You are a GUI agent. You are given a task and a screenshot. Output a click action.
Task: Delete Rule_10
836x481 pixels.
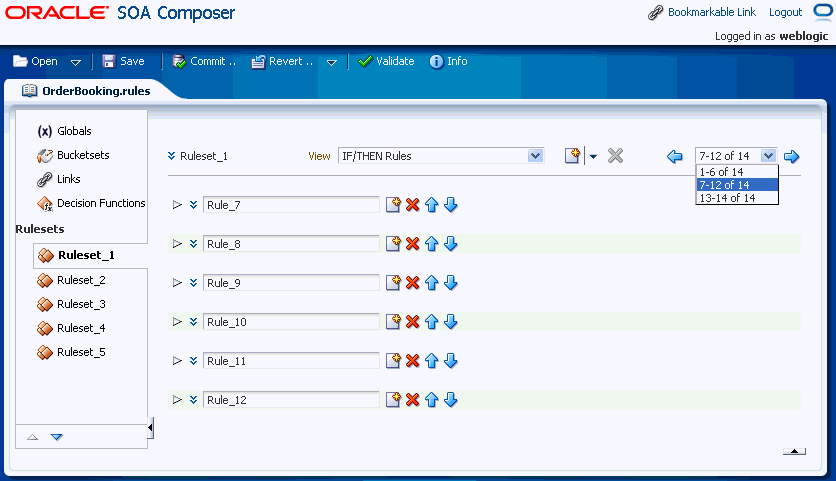pos(413,322)
